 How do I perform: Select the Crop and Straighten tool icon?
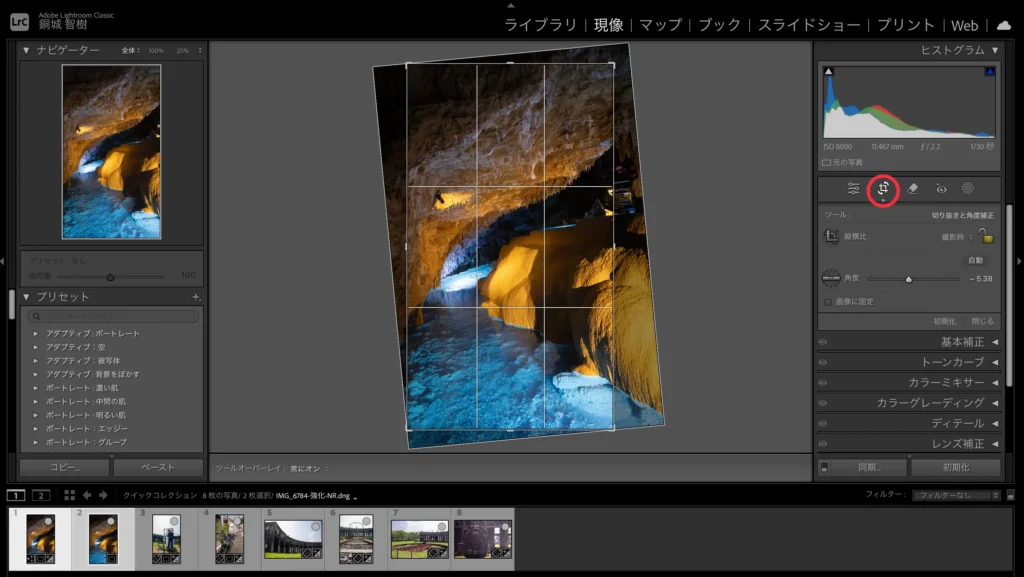tap(883, 188)
